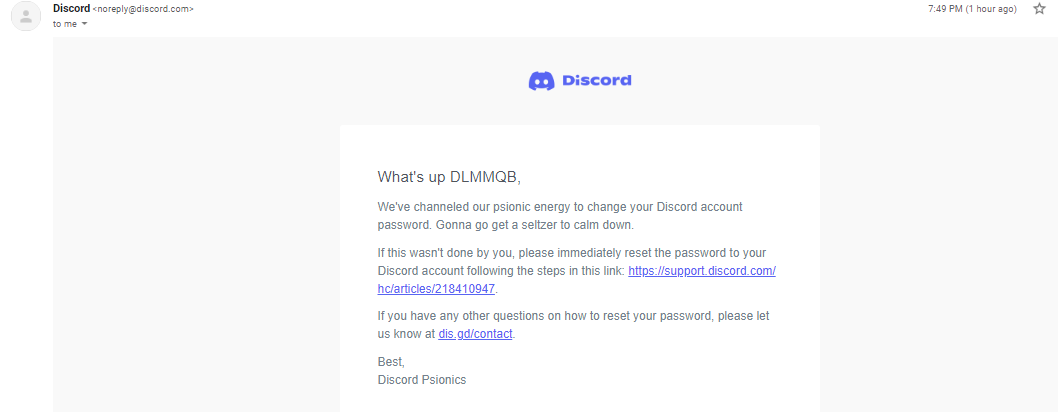Click the noreply@discord.com sender address
This screenshot has width=1058, height=412.
click(143, 9)
